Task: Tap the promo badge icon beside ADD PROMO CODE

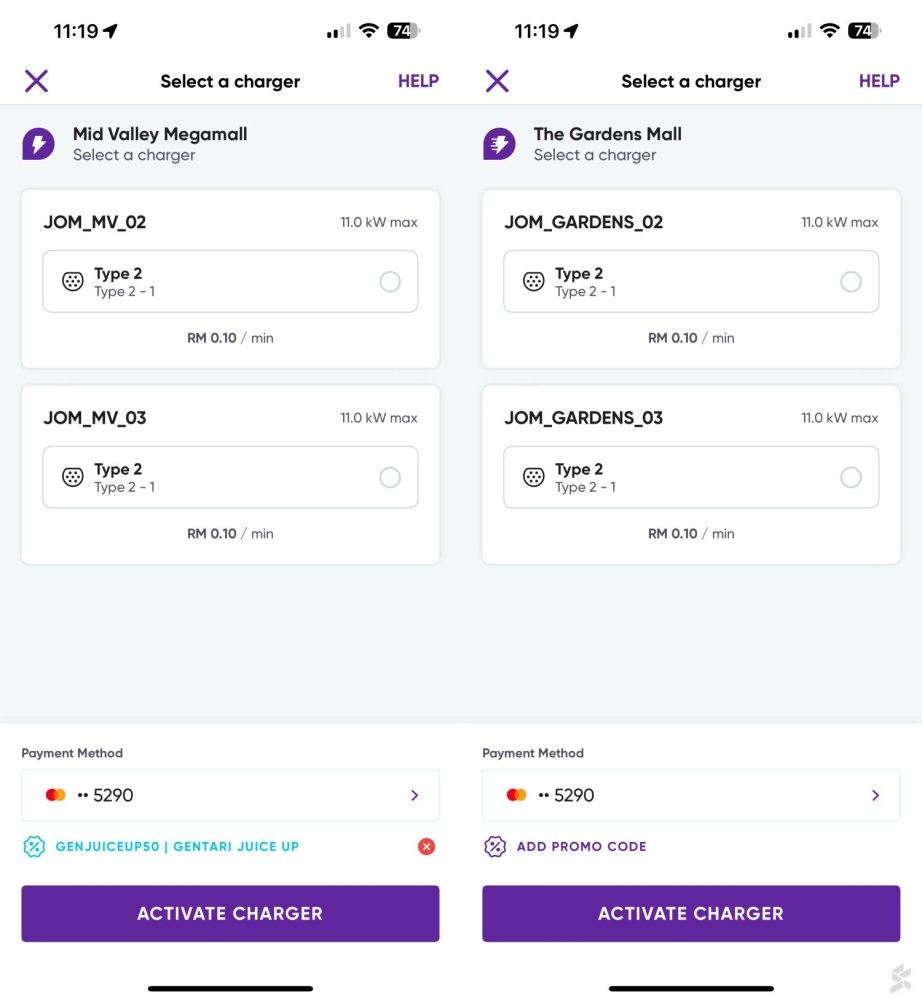Action: pyautogui.click(x=495, y=847)
